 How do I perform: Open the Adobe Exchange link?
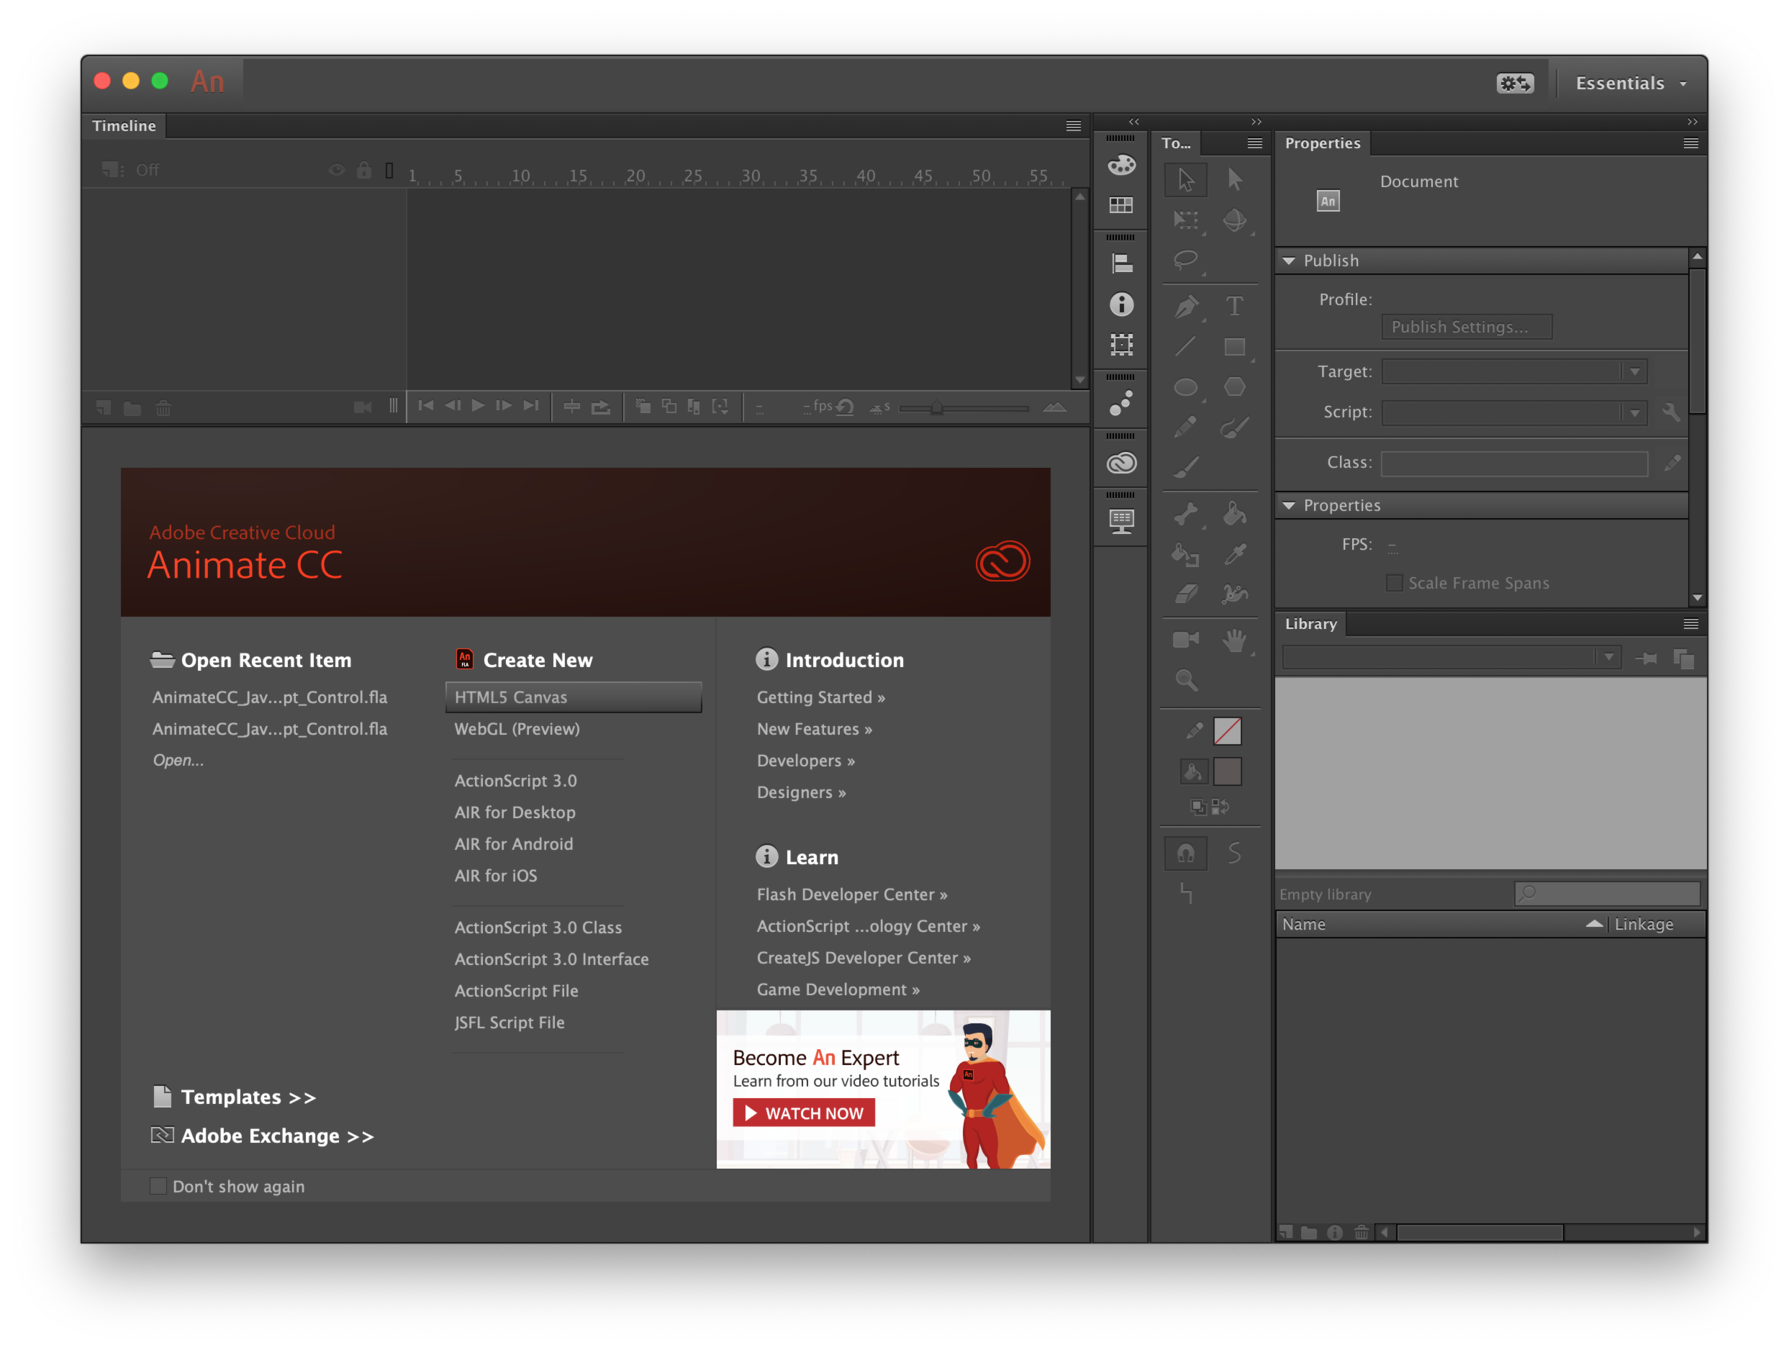277,1136
